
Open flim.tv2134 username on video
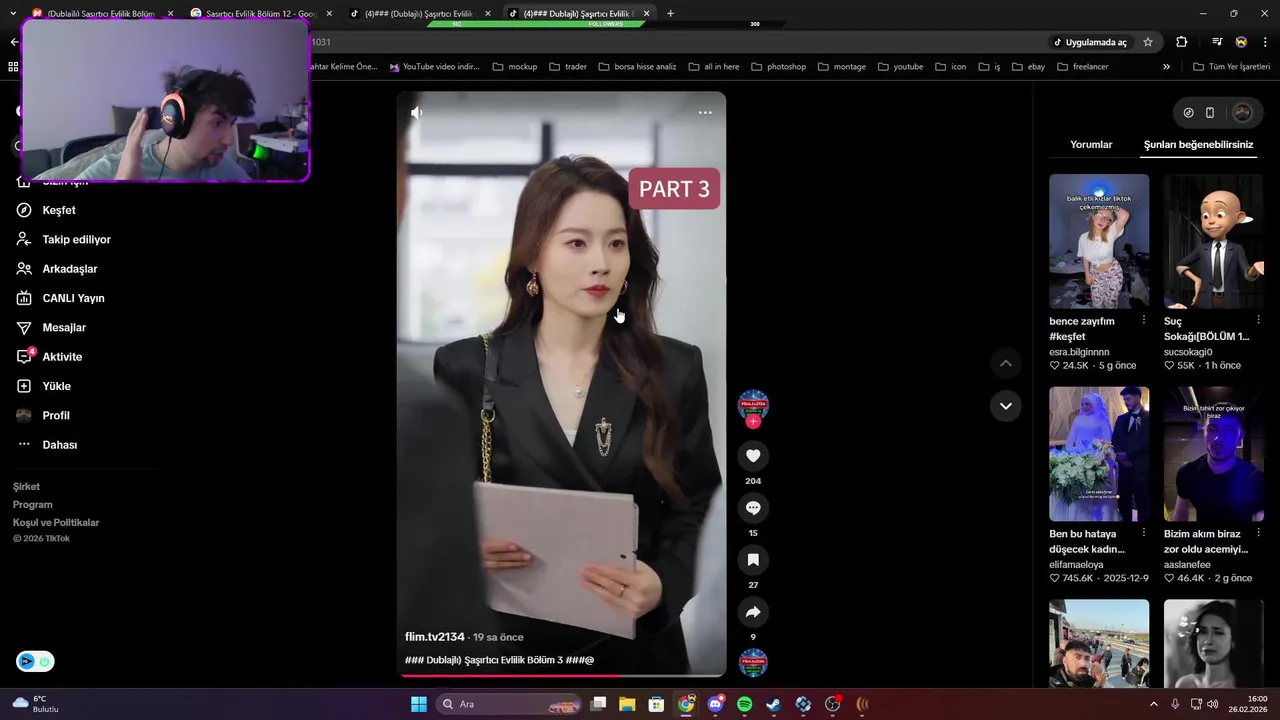[x=435, y=637]
